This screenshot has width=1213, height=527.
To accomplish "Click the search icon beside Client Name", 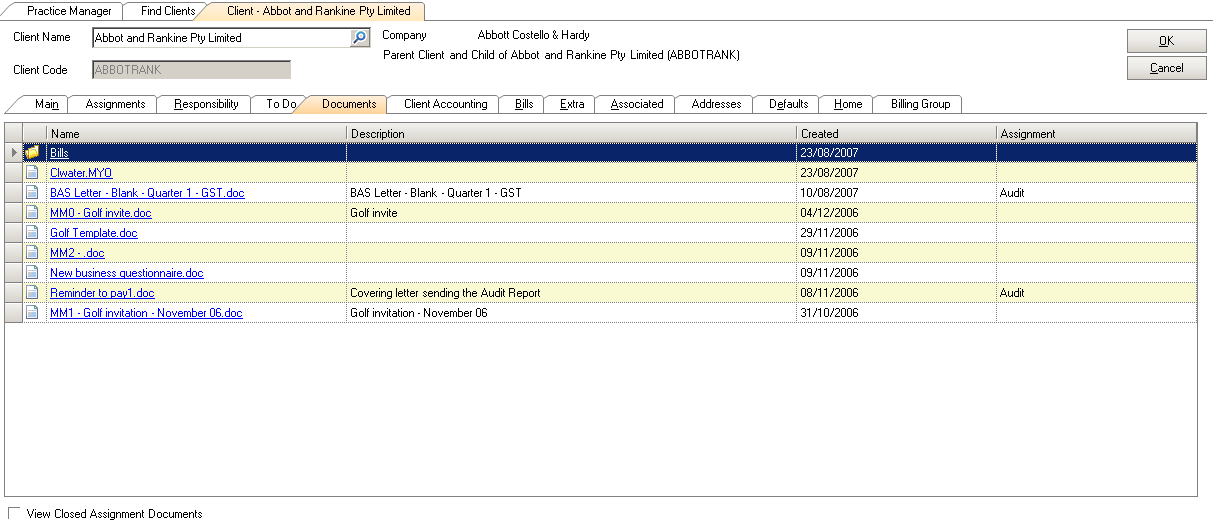I will 360,38.
